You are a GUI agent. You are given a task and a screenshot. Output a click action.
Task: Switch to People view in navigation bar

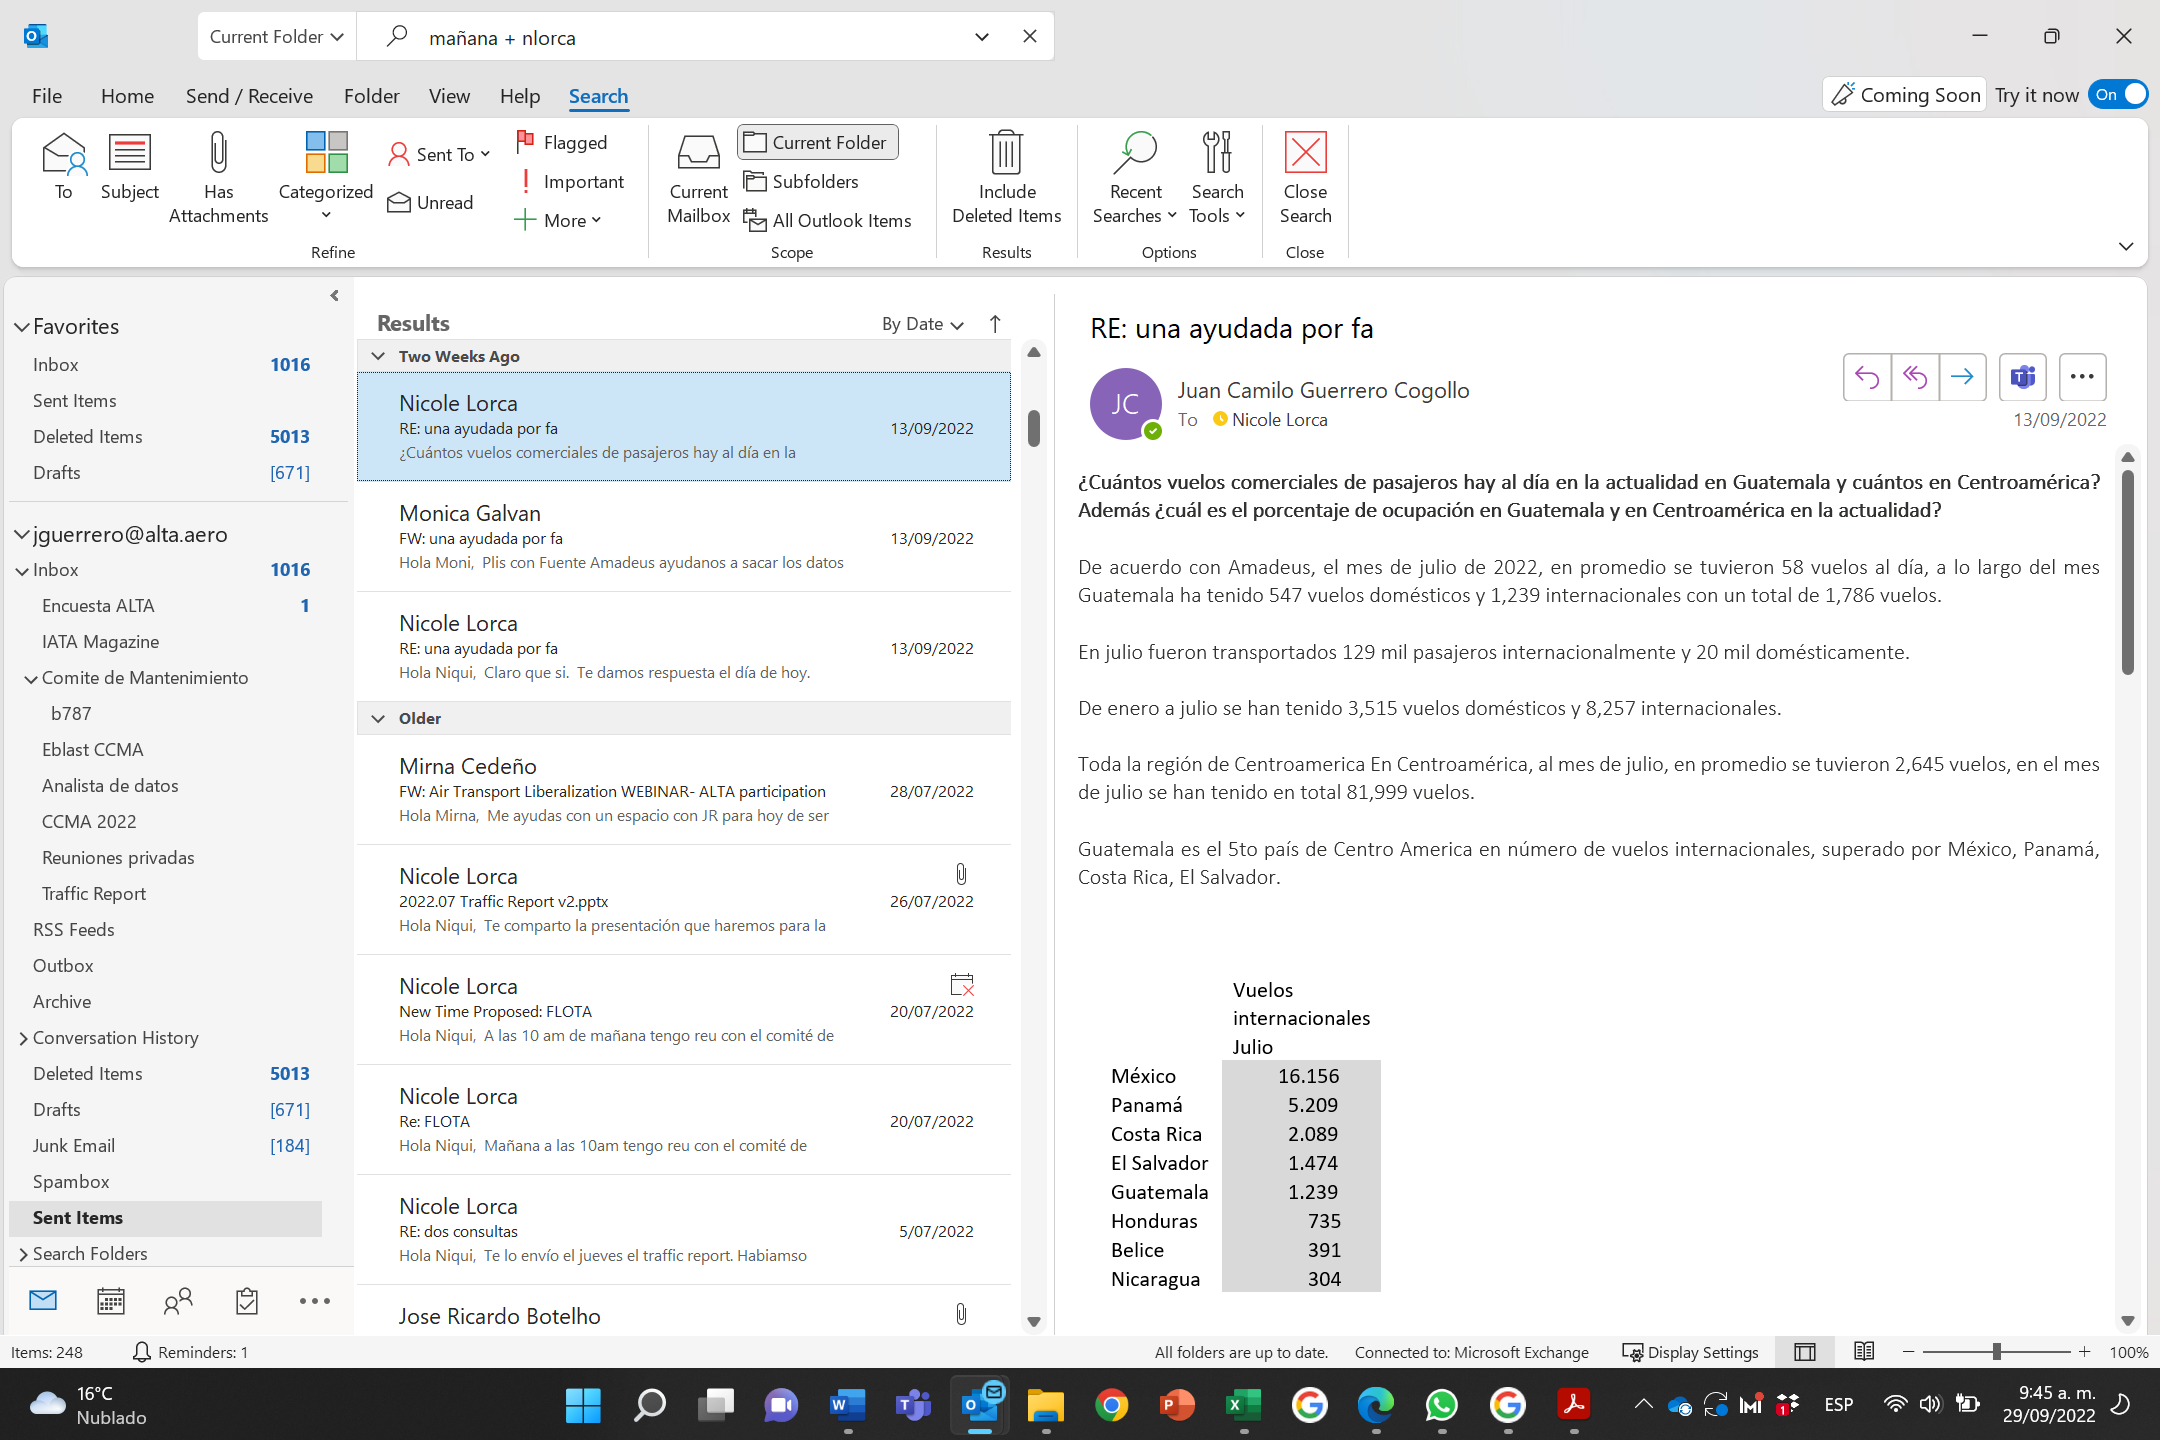tap(178, 1301)
